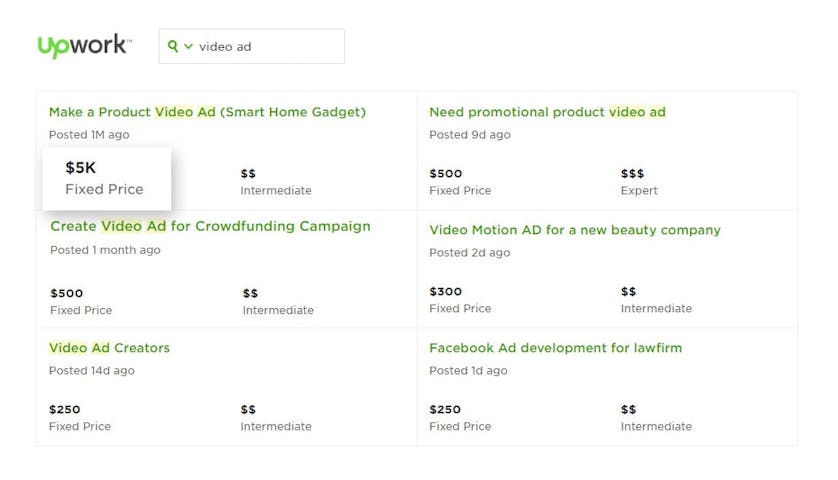This screenshot has width=838, height=480.
Task: Click the $5K Fixed Price popup card
Action: click(106, 178)
